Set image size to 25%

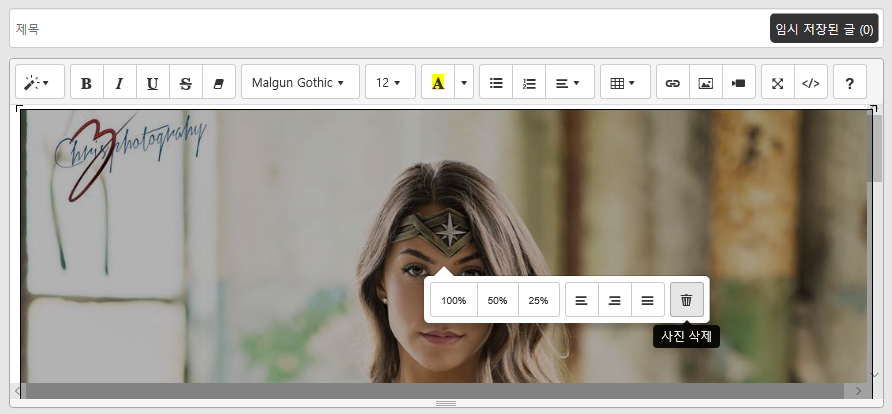538,300
